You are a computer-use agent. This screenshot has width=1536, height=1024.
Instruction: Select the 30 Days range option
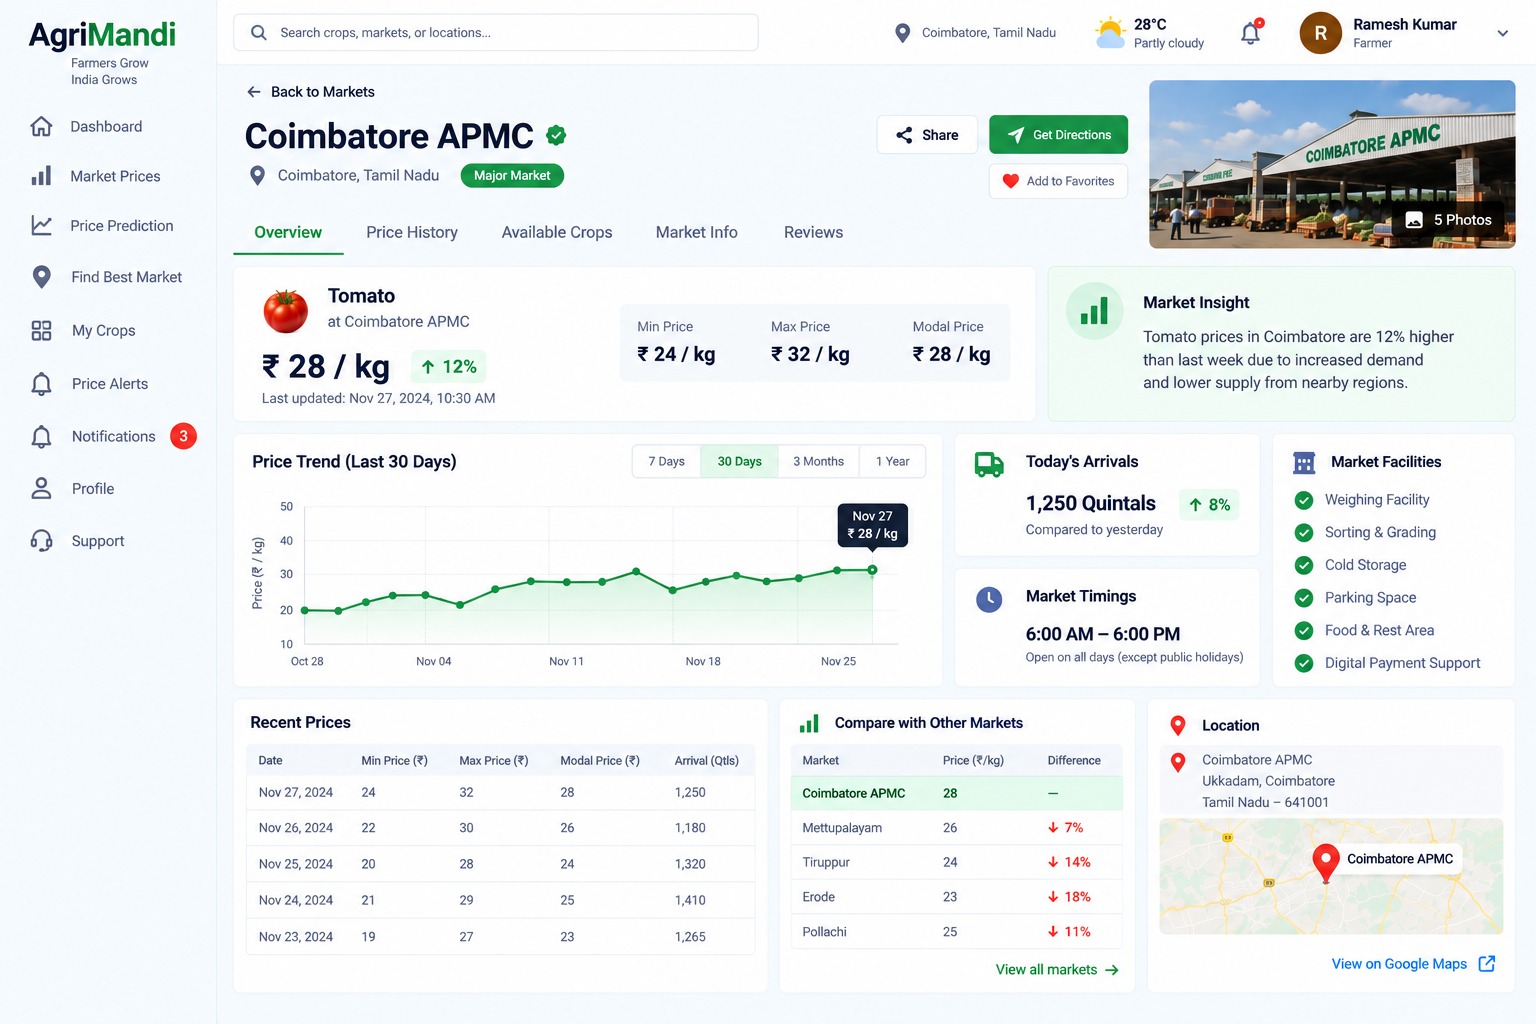[x=740, y=462]
